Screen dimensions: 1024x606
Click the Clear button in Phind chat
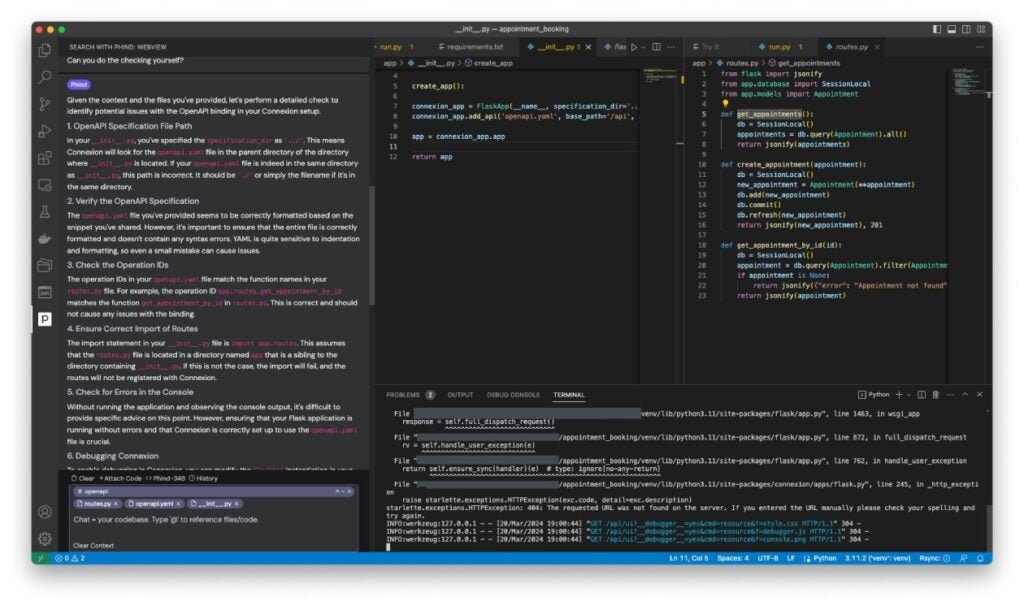(83, 478)
